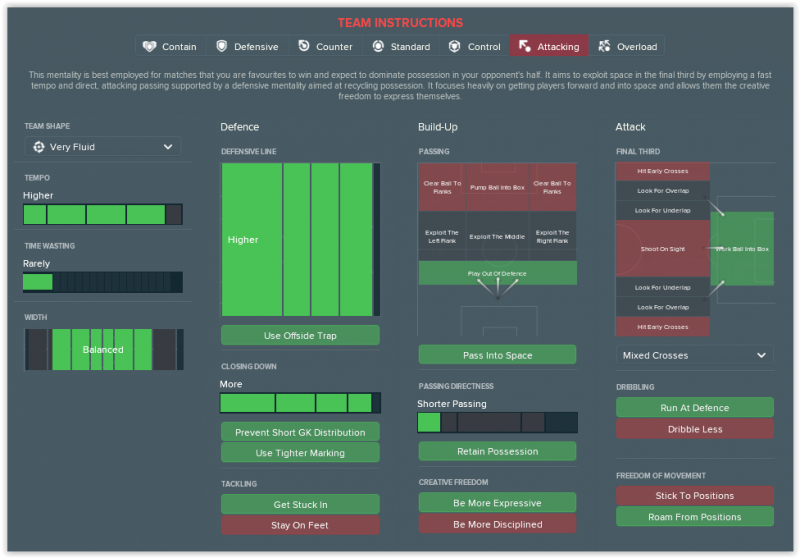This screenshot has height=558, width=800.
Task: Click the Attacking mentality icon
Action: [525, 46]
